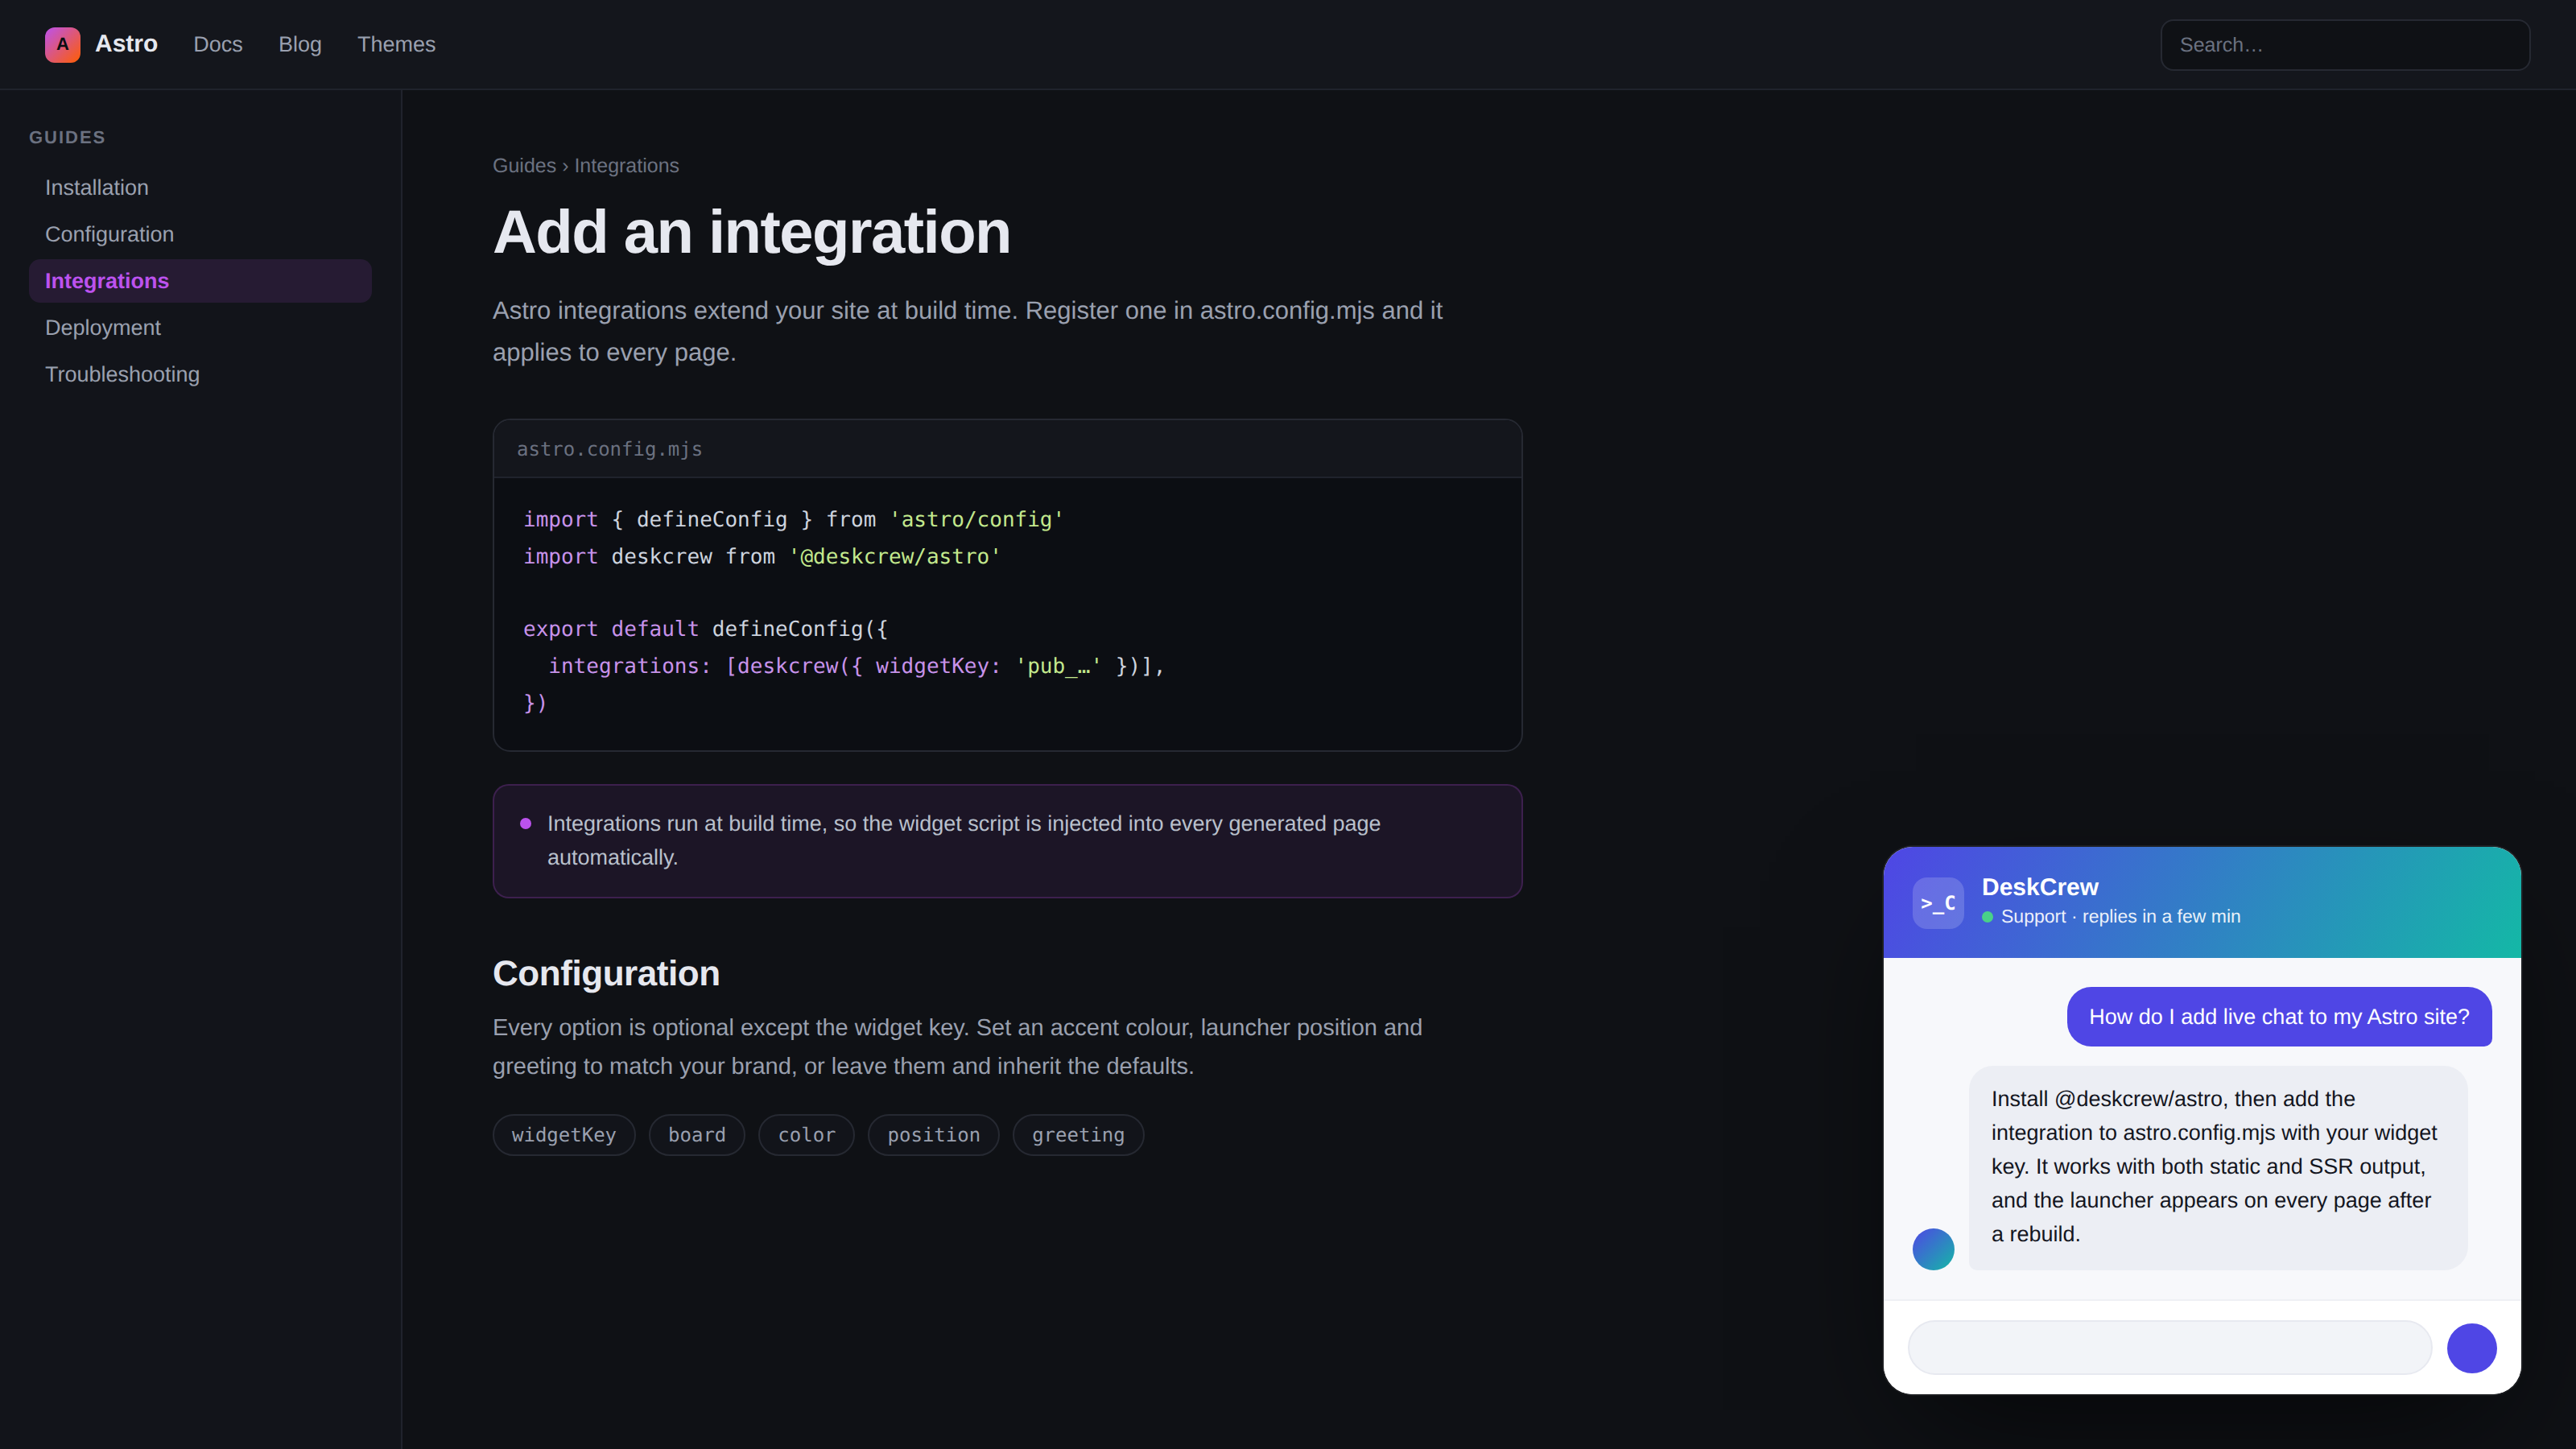2576x1449 pixels.
Task: Click the Configuration section heading
Action: 606,973
